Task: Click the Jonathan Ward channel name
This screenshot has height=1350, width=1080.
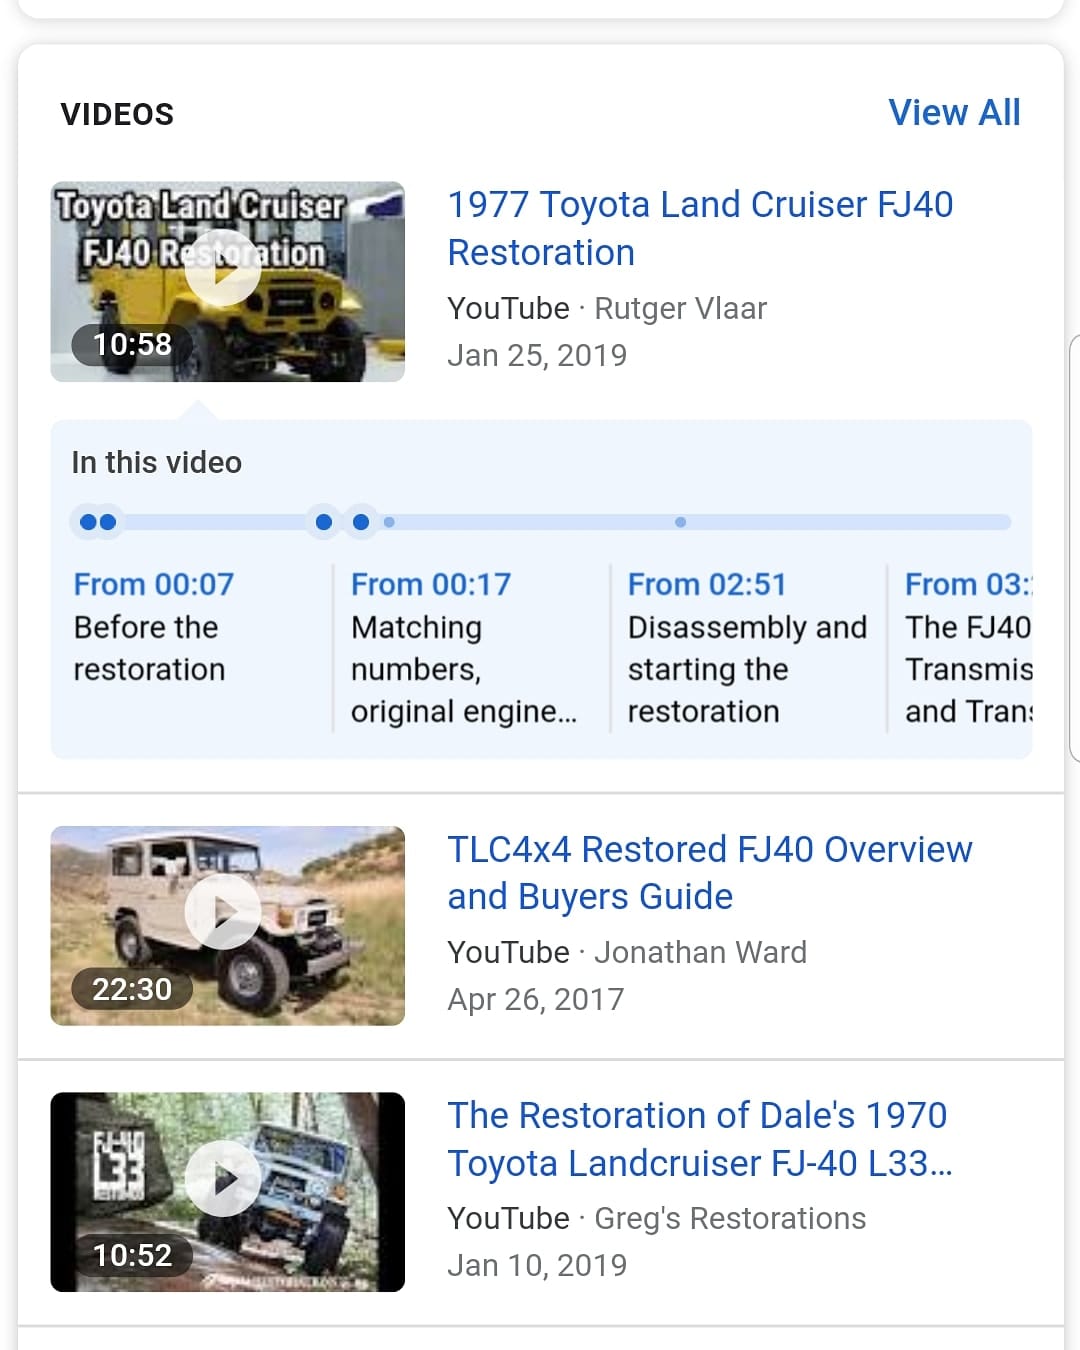Action: coord(700,952)
